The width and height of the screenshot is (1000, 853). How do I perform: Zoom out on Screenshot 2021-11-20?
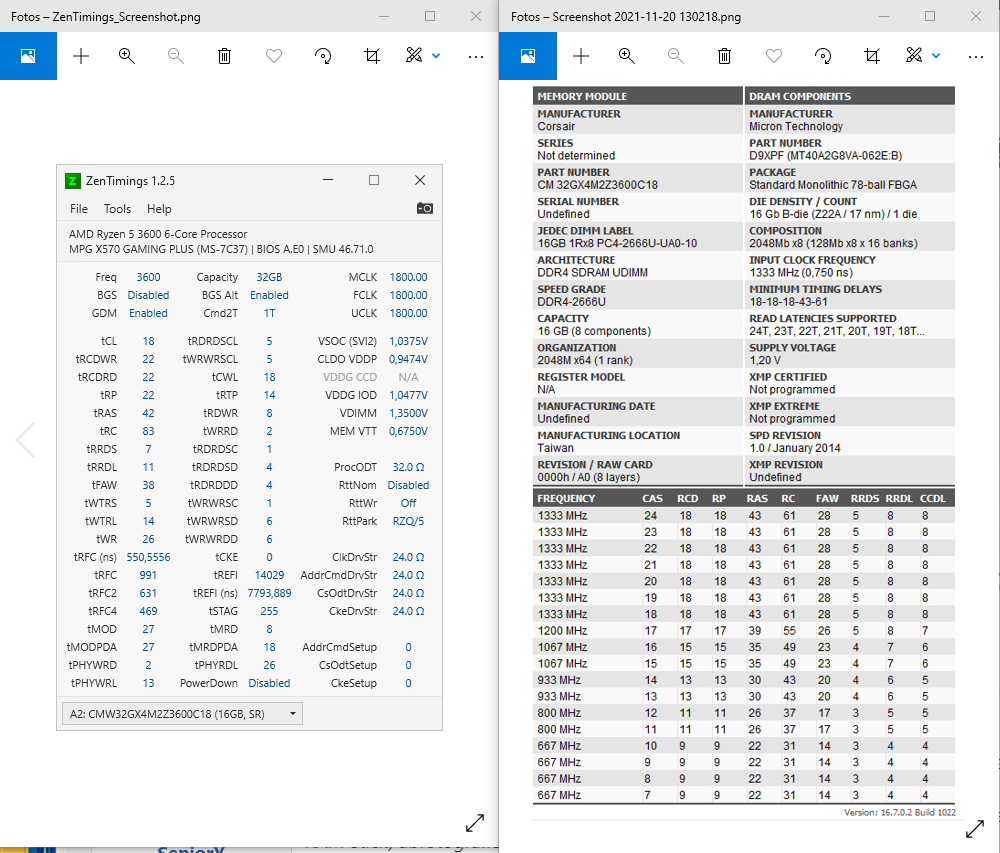[x=676, y=57]
